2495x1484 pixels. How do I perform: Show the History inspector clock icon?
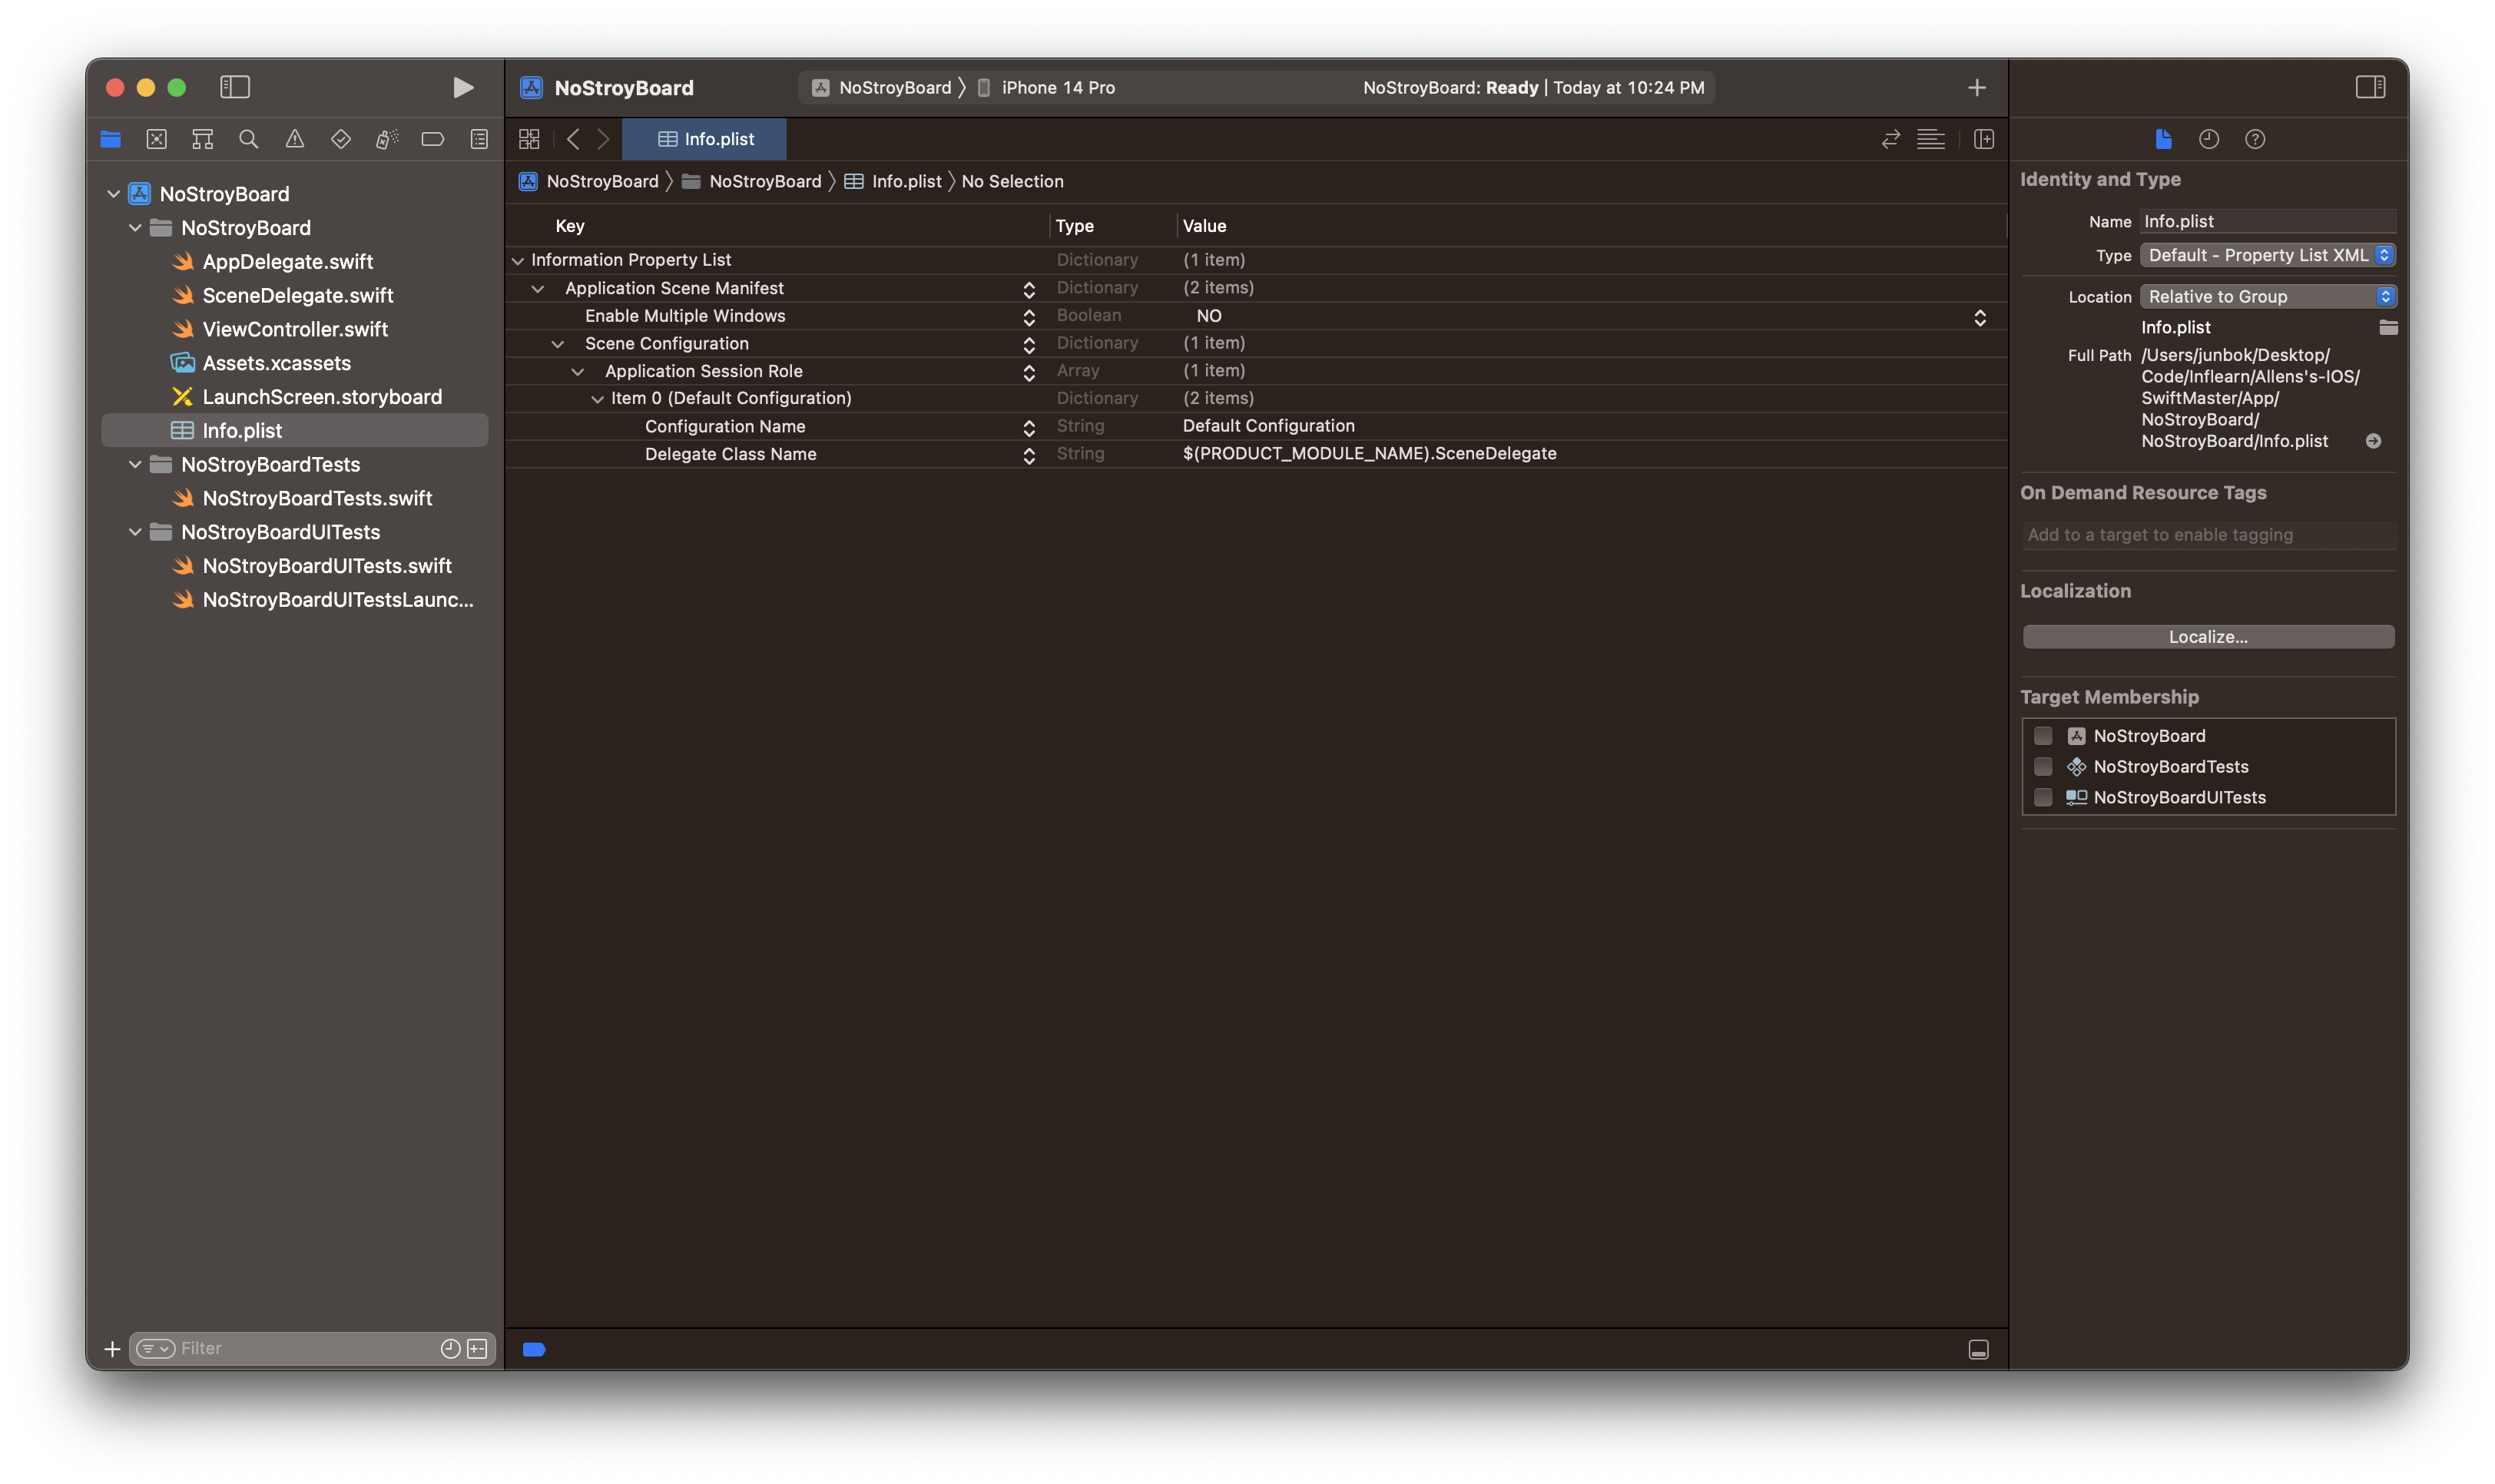2208,139
